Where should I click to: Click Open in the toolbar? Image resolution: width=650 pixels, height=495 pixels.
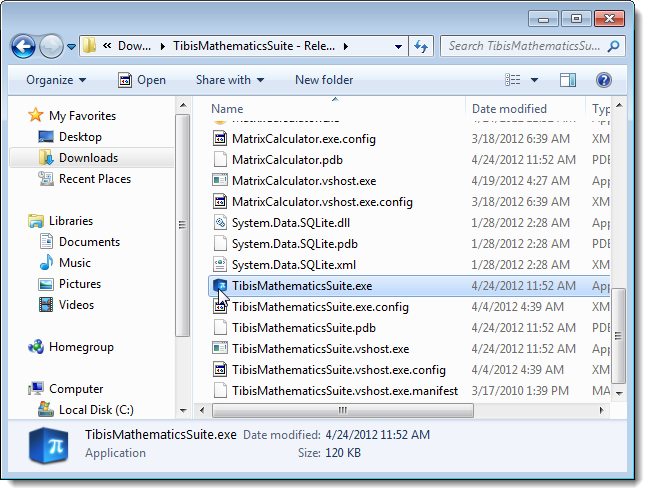pos(142,80)
